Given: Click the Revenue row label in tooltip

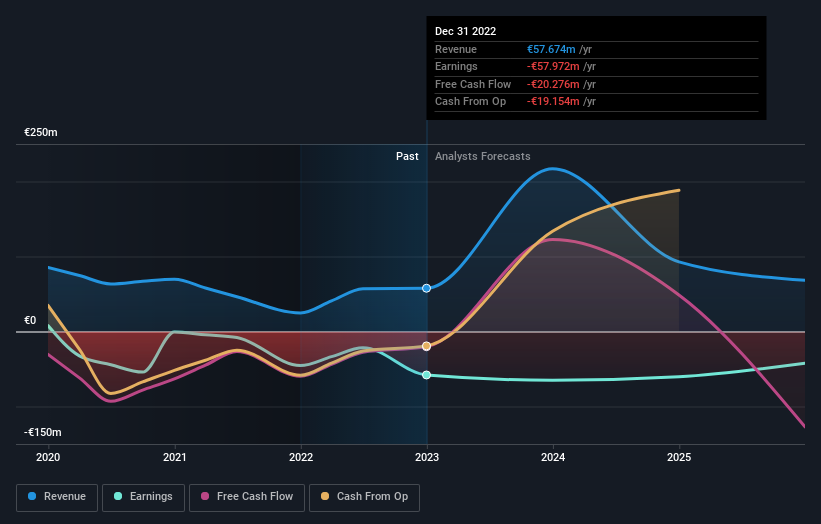Looking at the screenshot, I should click(456, 49).
